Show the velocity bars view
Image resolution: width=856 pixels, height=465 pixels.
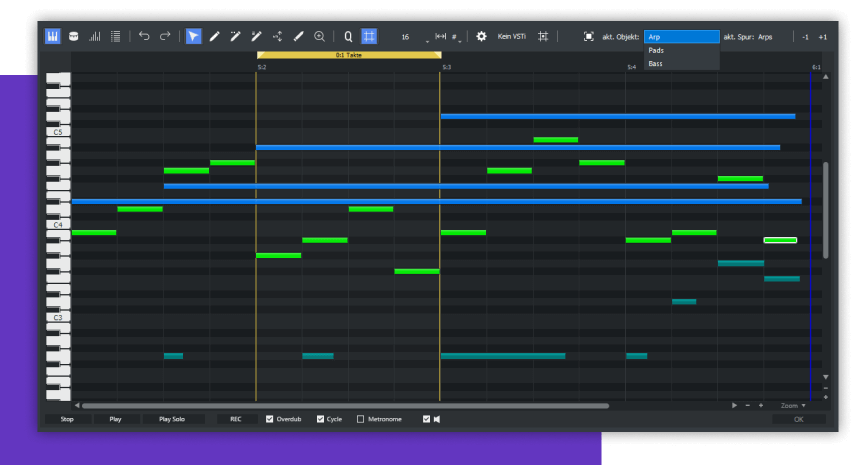(x=94, y=36)
